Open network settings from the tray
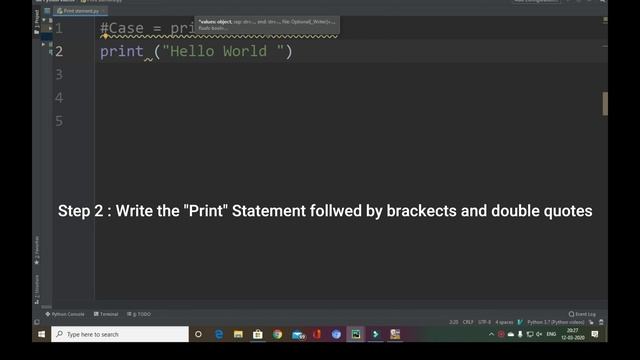The image size is (640, 360). pos(530,334)
